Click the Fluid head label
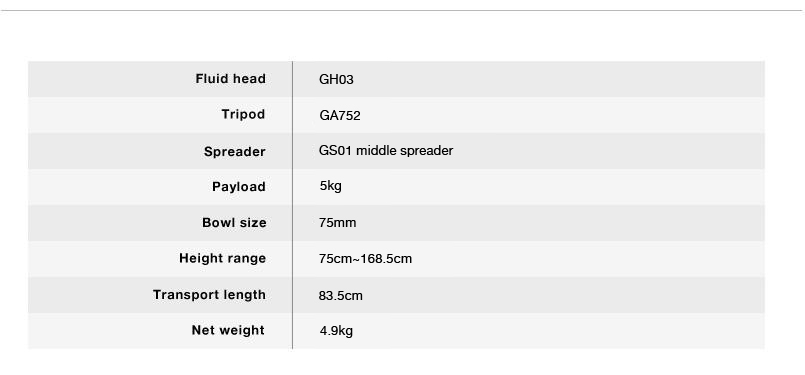 (x=231, y=79)
